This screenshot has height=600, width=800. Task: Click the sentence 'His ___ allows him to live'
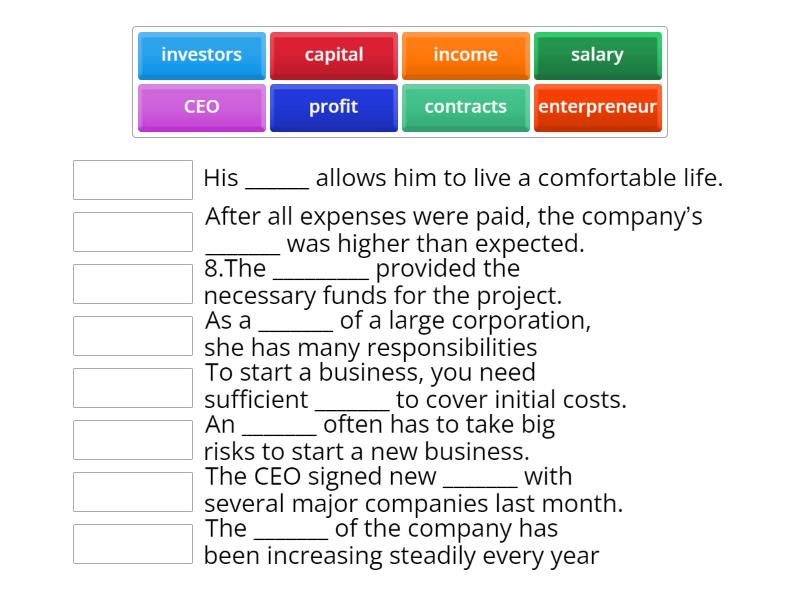462,179
